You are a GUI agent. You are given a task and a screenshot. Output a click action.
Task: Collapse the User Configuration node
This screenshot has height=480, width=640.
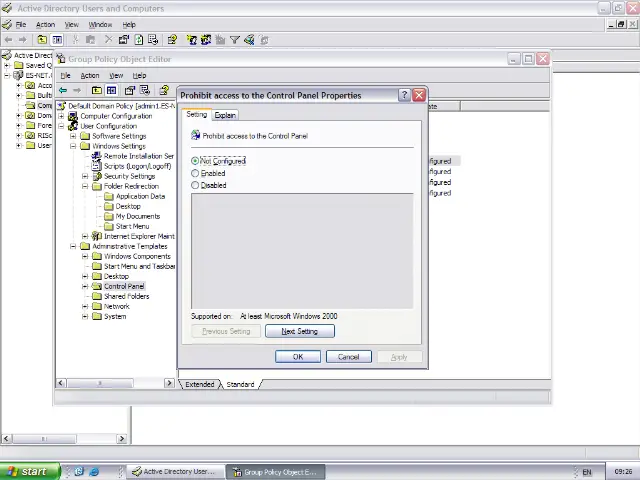pos(61,126)
